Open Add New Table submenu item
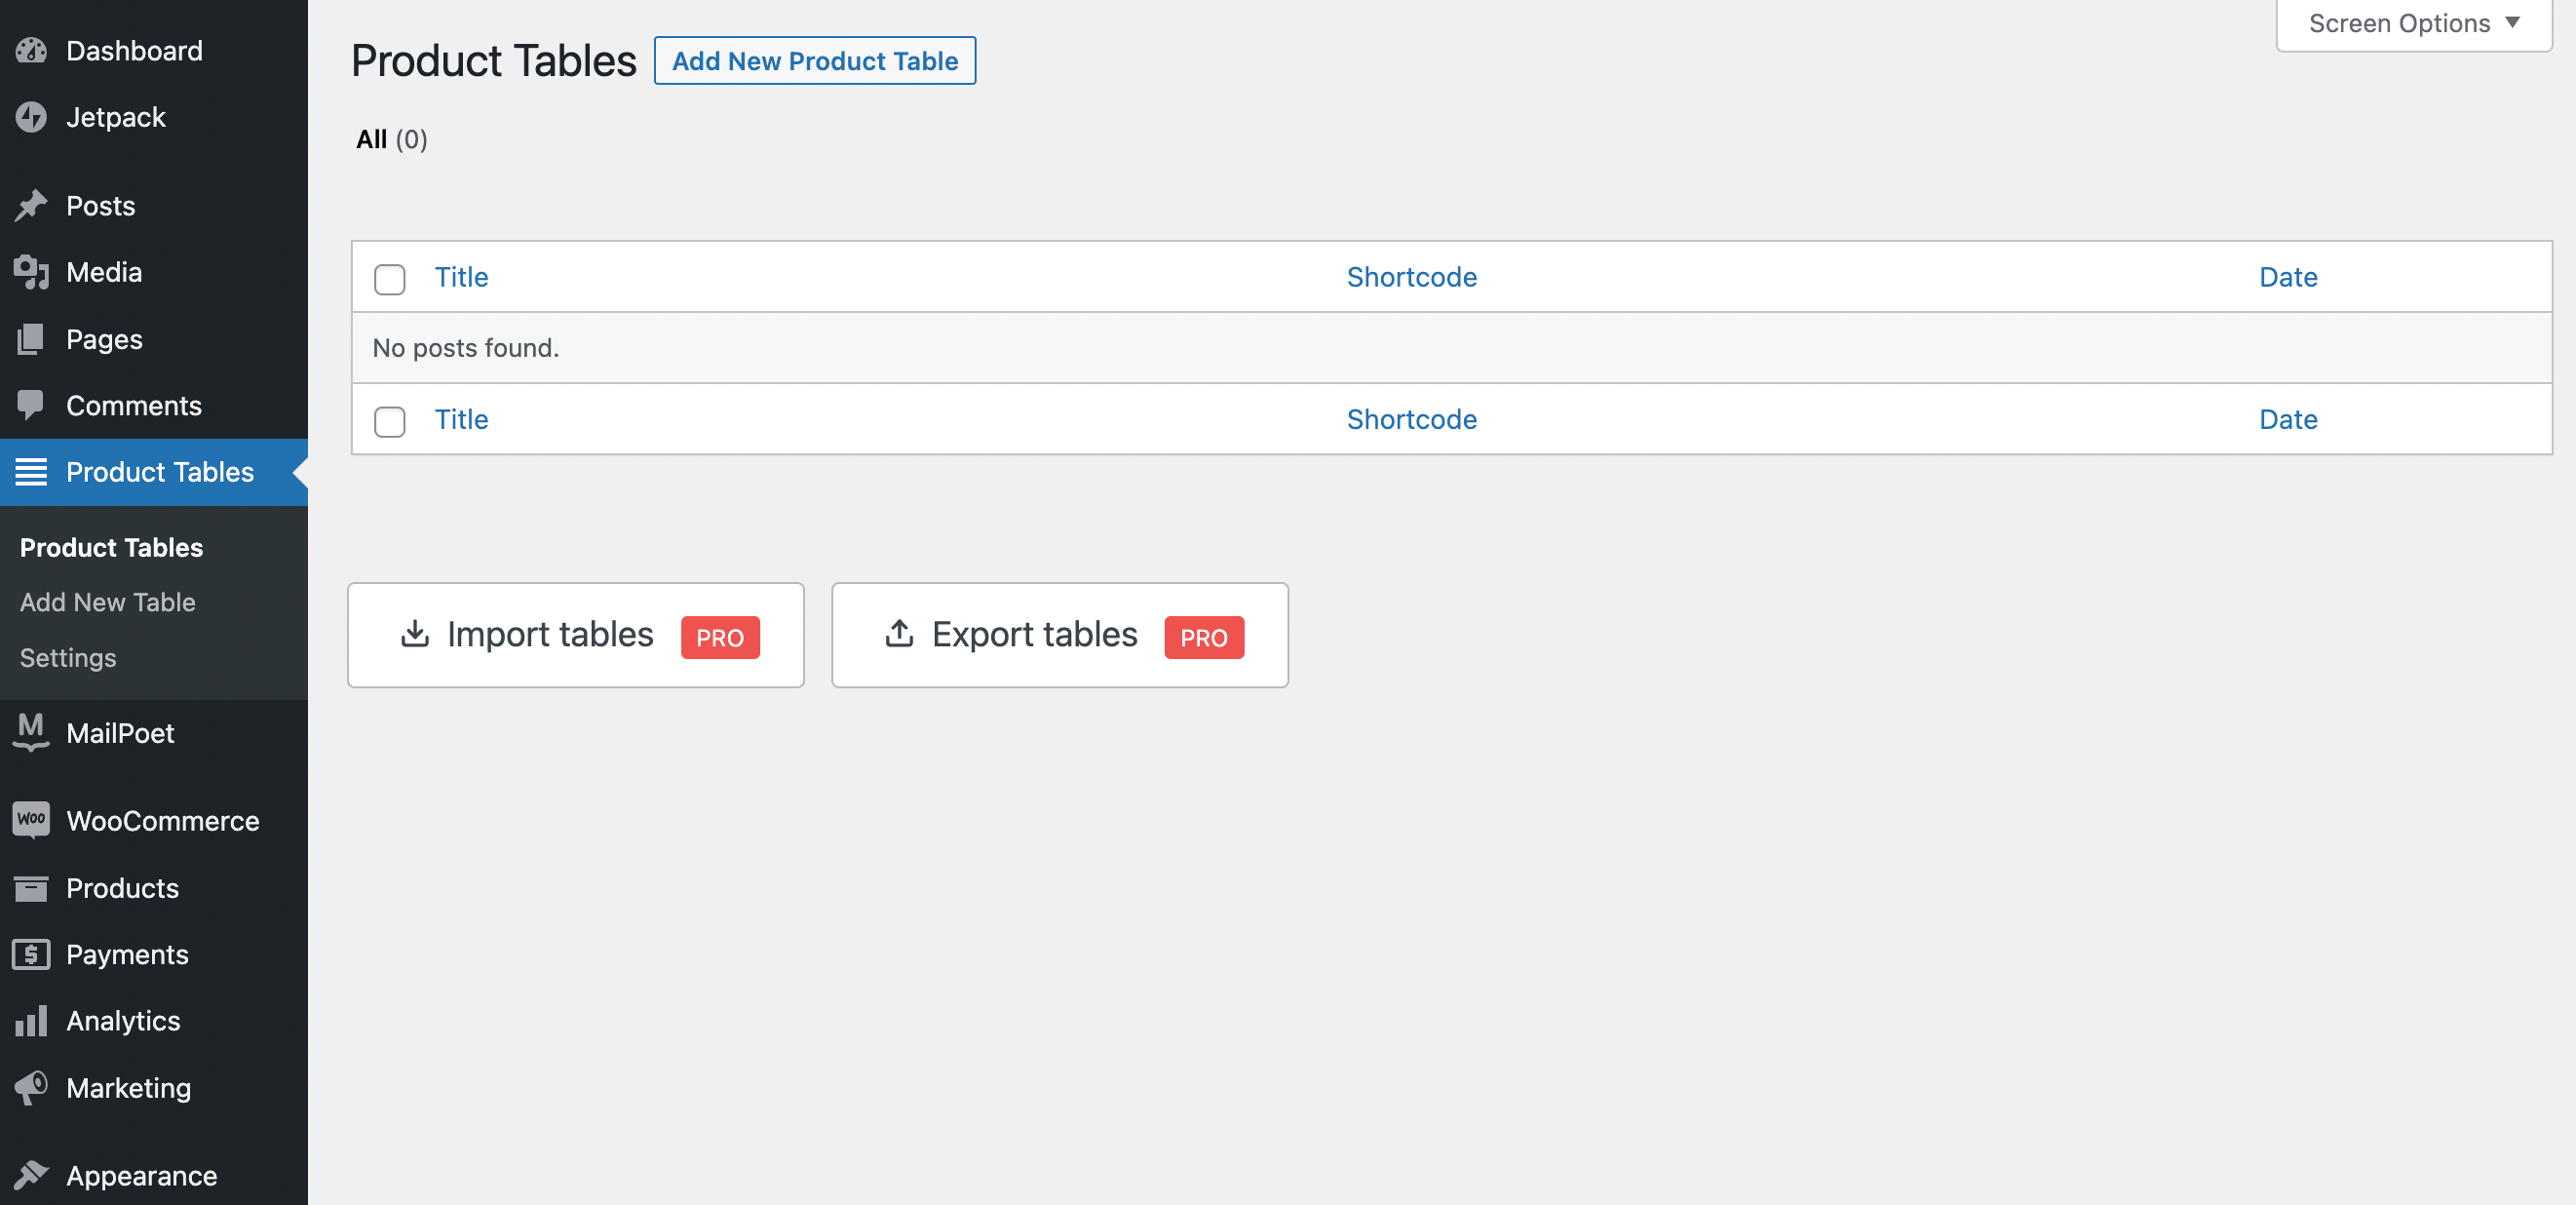This screenshot has width=2576, height=1205. point(108,602)
